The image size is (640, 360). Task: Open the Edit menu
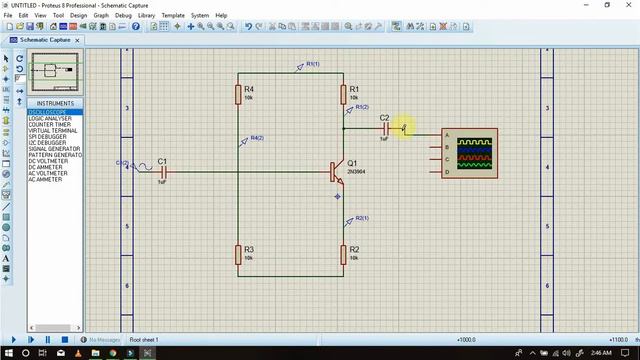coord(23,16)
